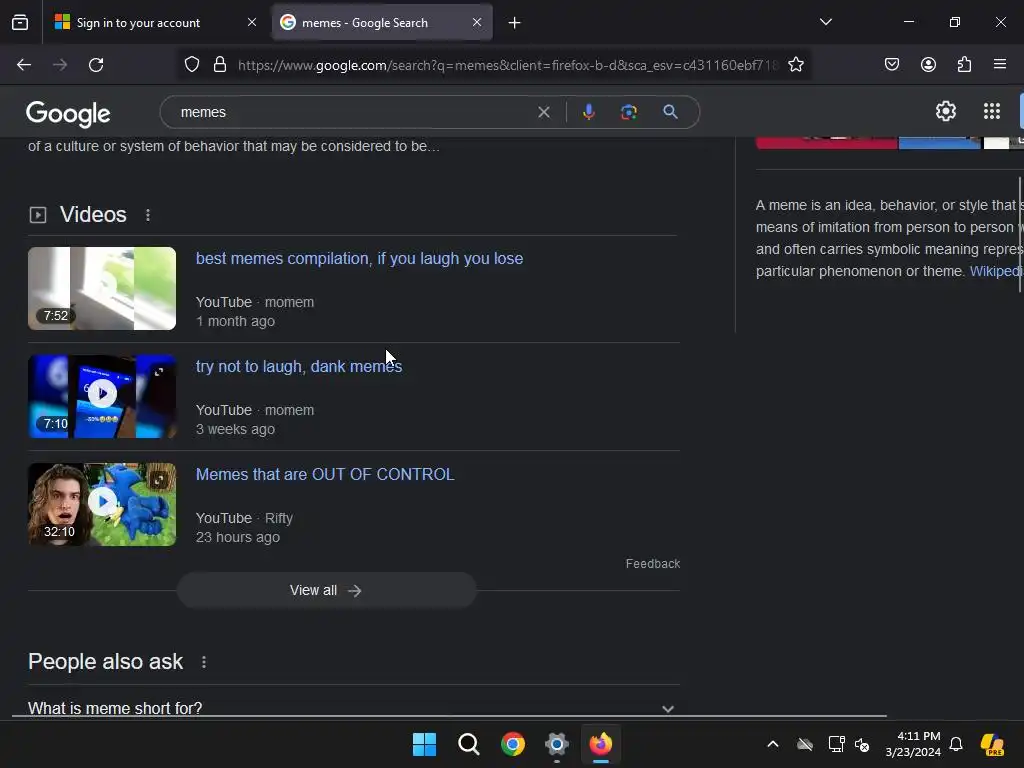View site security padlock info
1024x768 pixels.
[220, 65]
